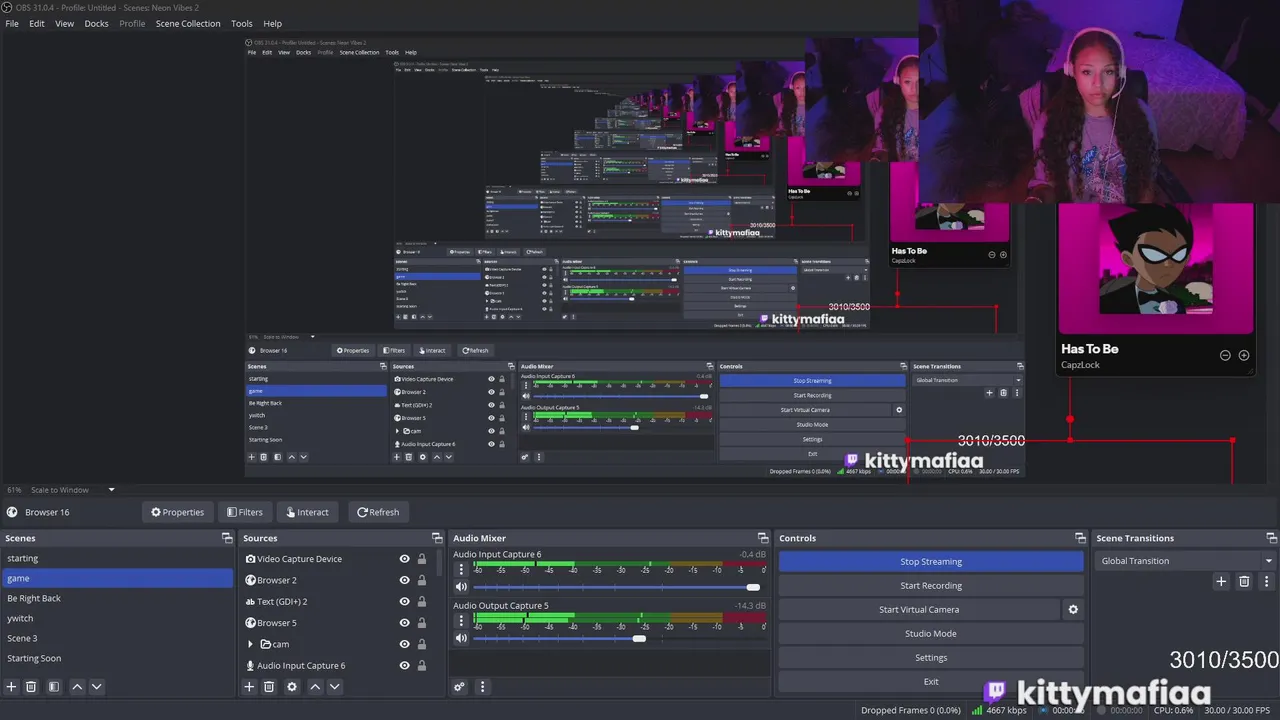Mute Audio Input Capture 6 speaker

pyautogui.click(x=461, y=587)
